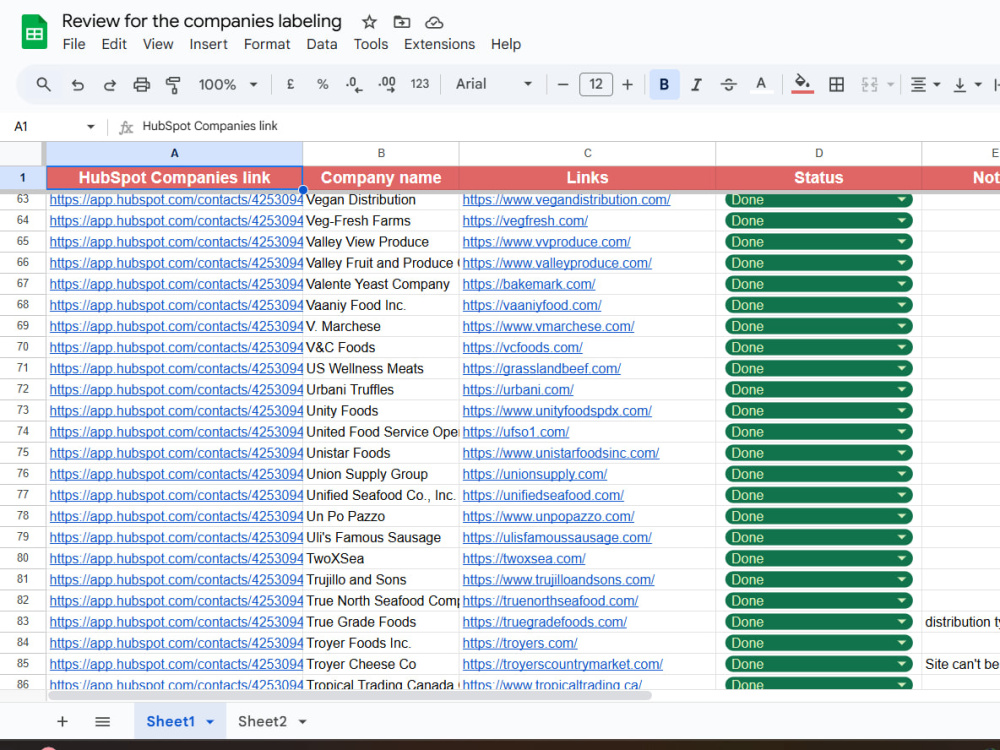Open HubSpot link for V&C Foods
The width and height of the screenshot is (1000, 750).
click(176, 348)
